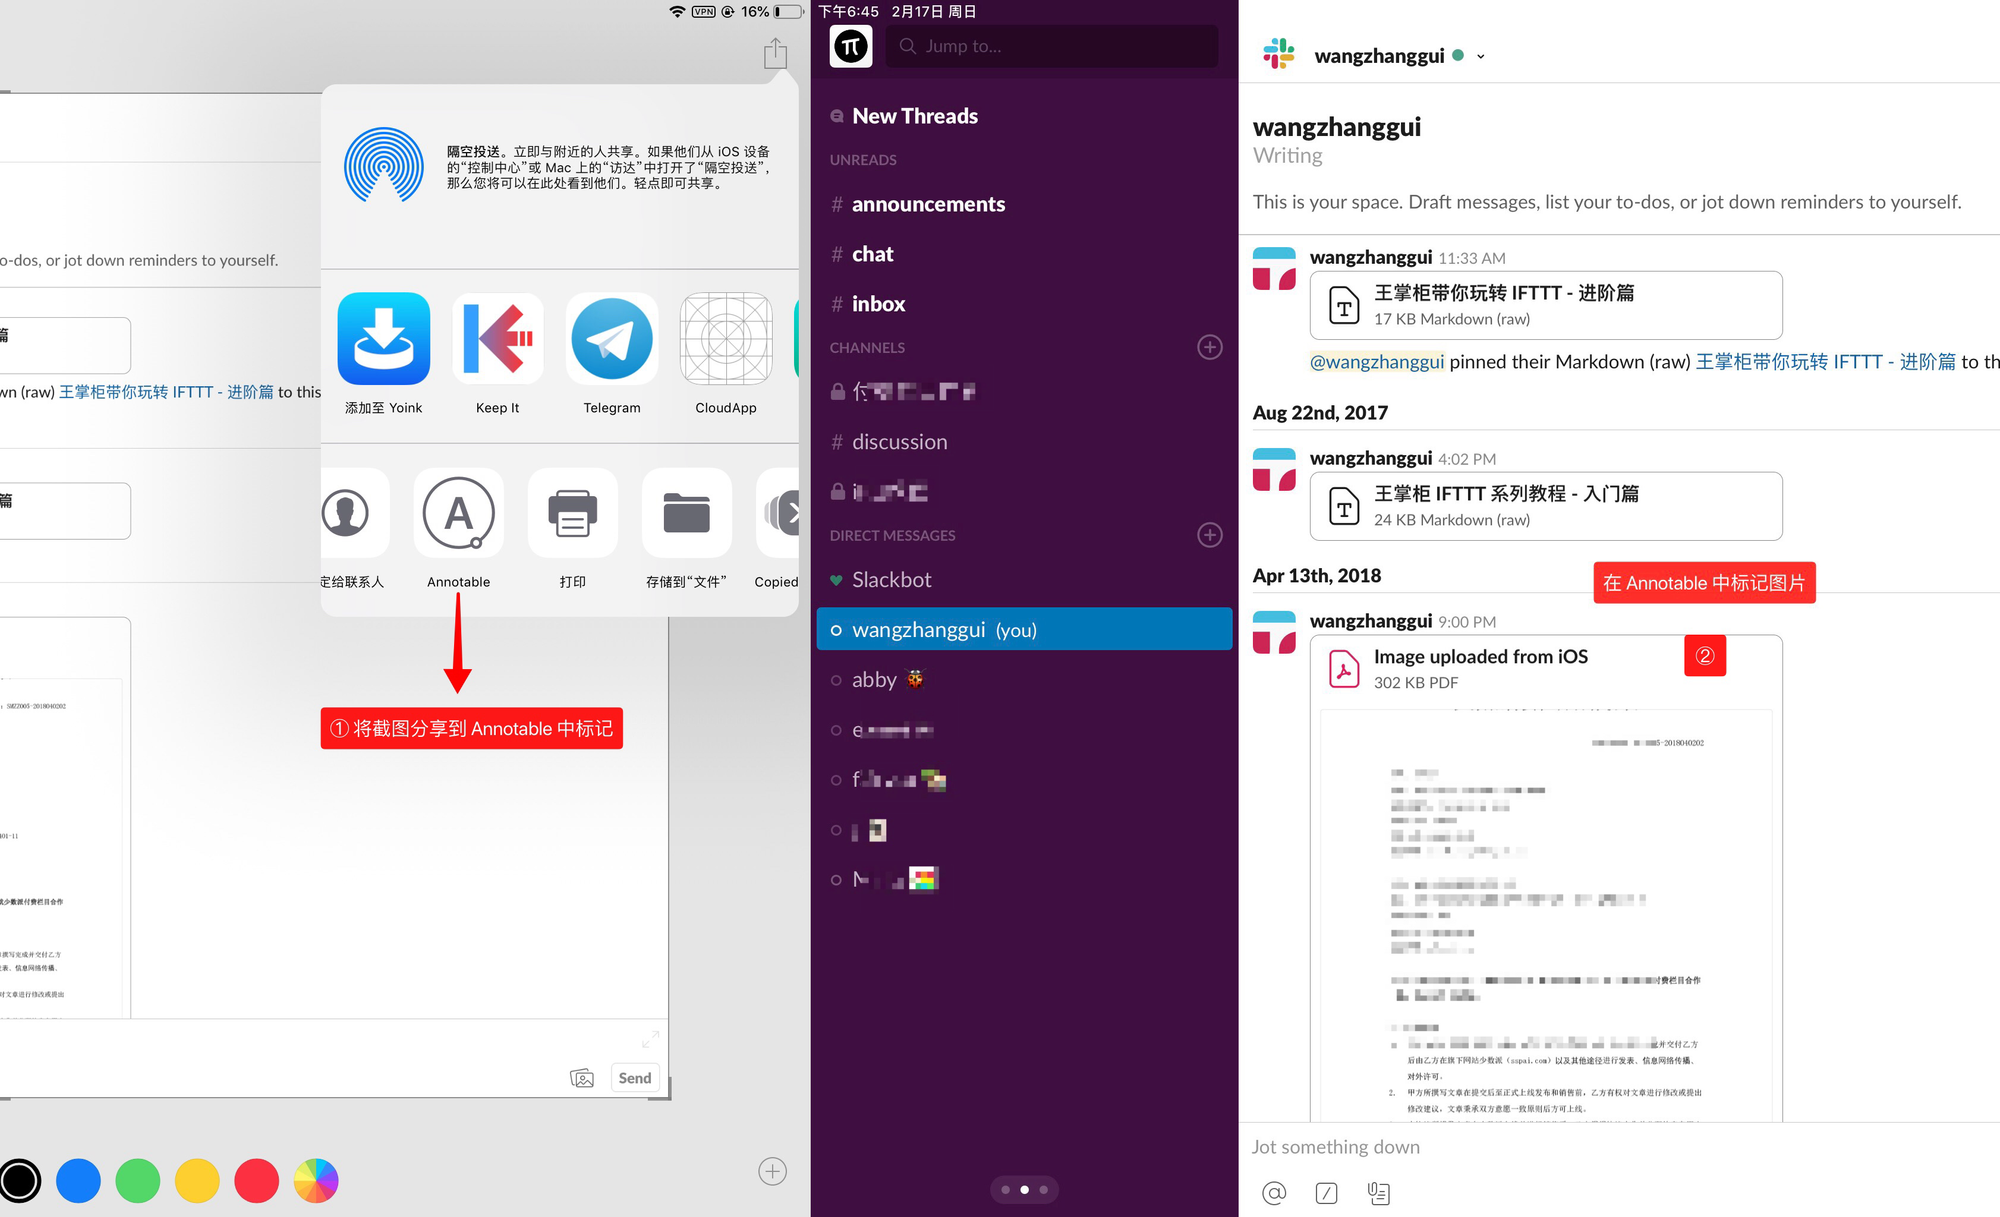Click the Apr 13th, 2018 date divider
Viewport: 2000px width, 1217px height.
coord(1316,576)
